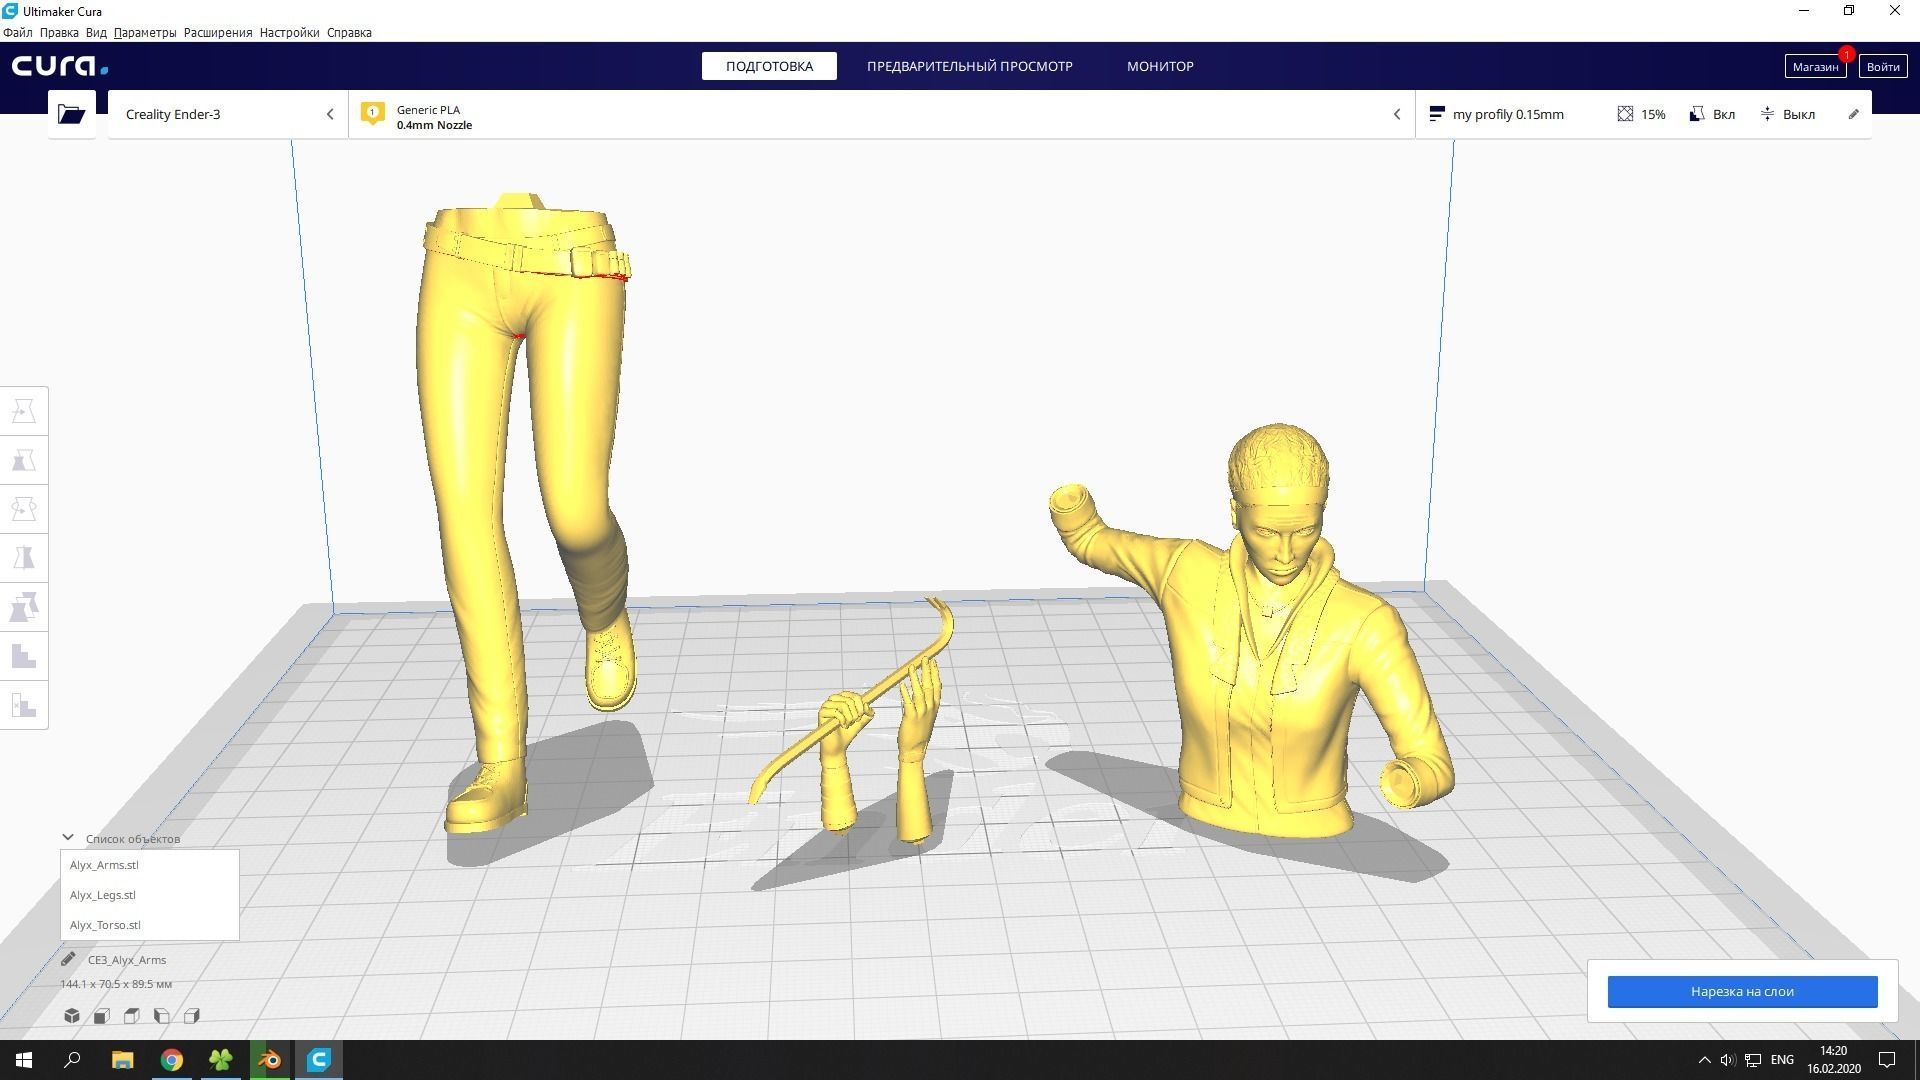Select the Scale tool in left toolbar
The height and width of the screenshot is (1080, 1920).
pyautogui.click(x=24, y=460)
